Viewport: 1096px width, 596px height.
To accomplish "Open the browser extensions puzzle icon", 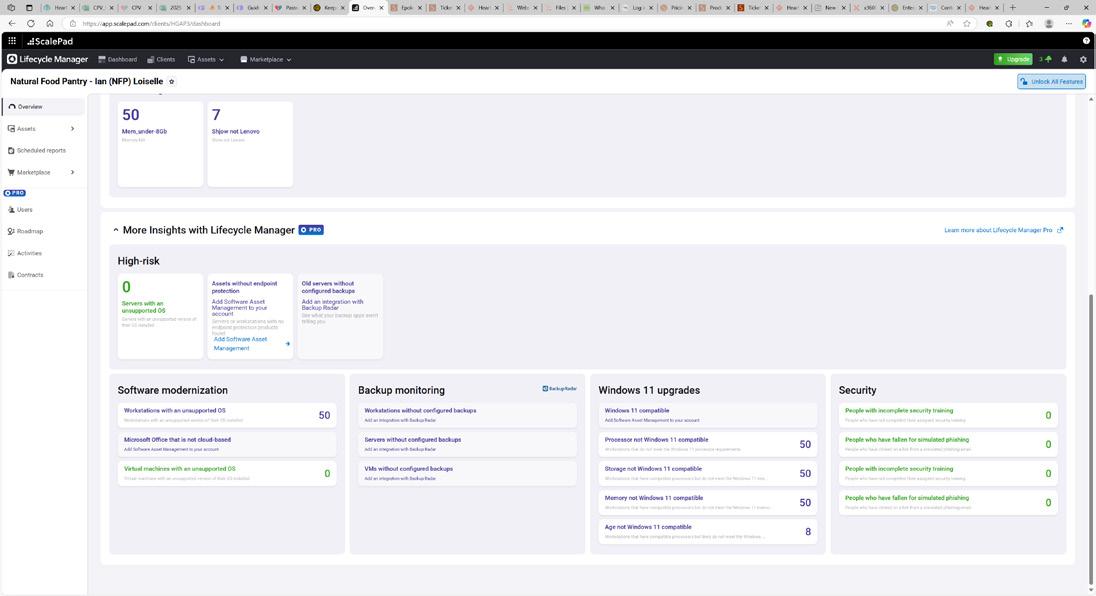I will point(1009,23).
